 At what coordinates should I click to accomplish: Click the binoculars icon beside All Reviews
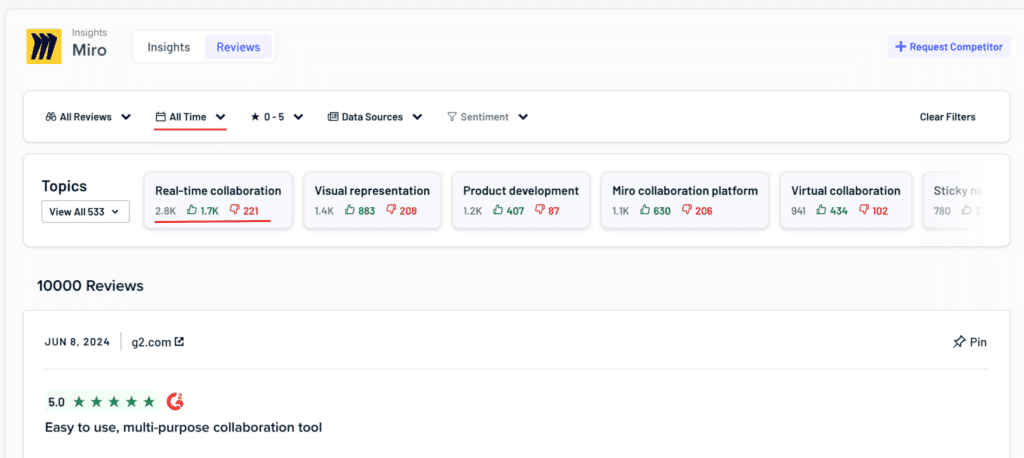(x=51, y=117)
